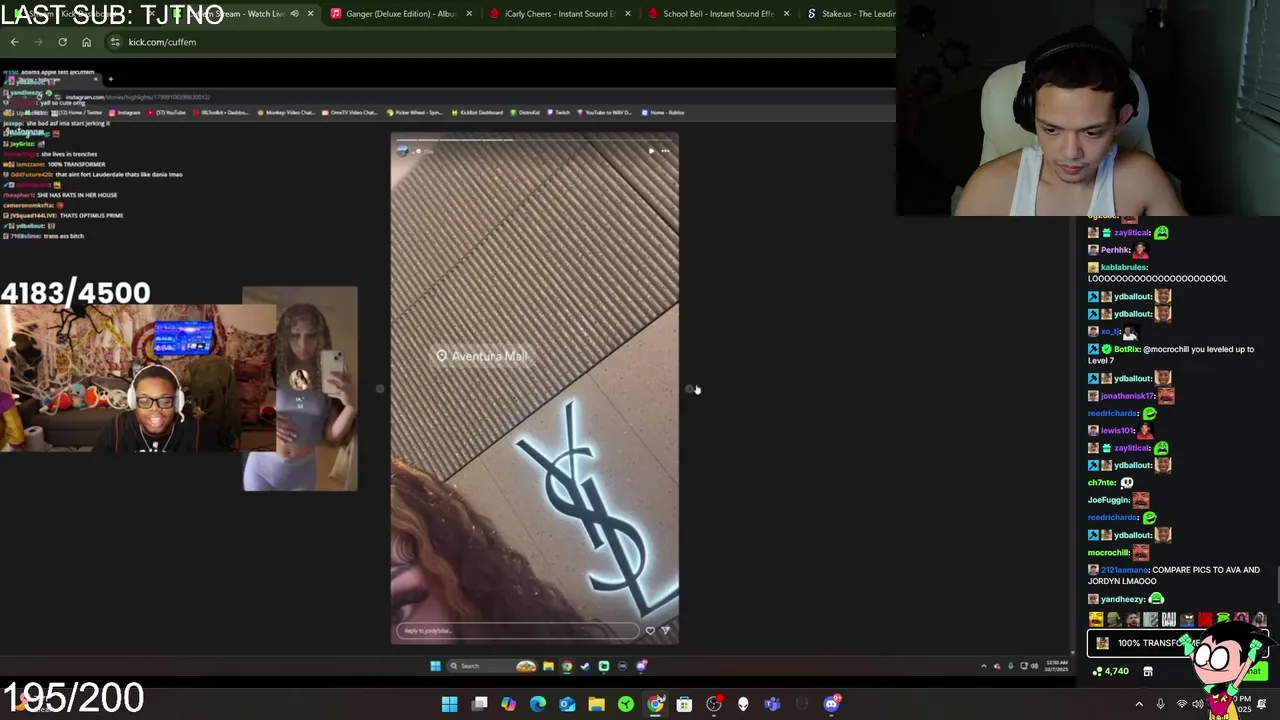This screenshot has height=720, width=1280.
Task: Open Google Chrome from the taskbar
Action: coord(655,704)
